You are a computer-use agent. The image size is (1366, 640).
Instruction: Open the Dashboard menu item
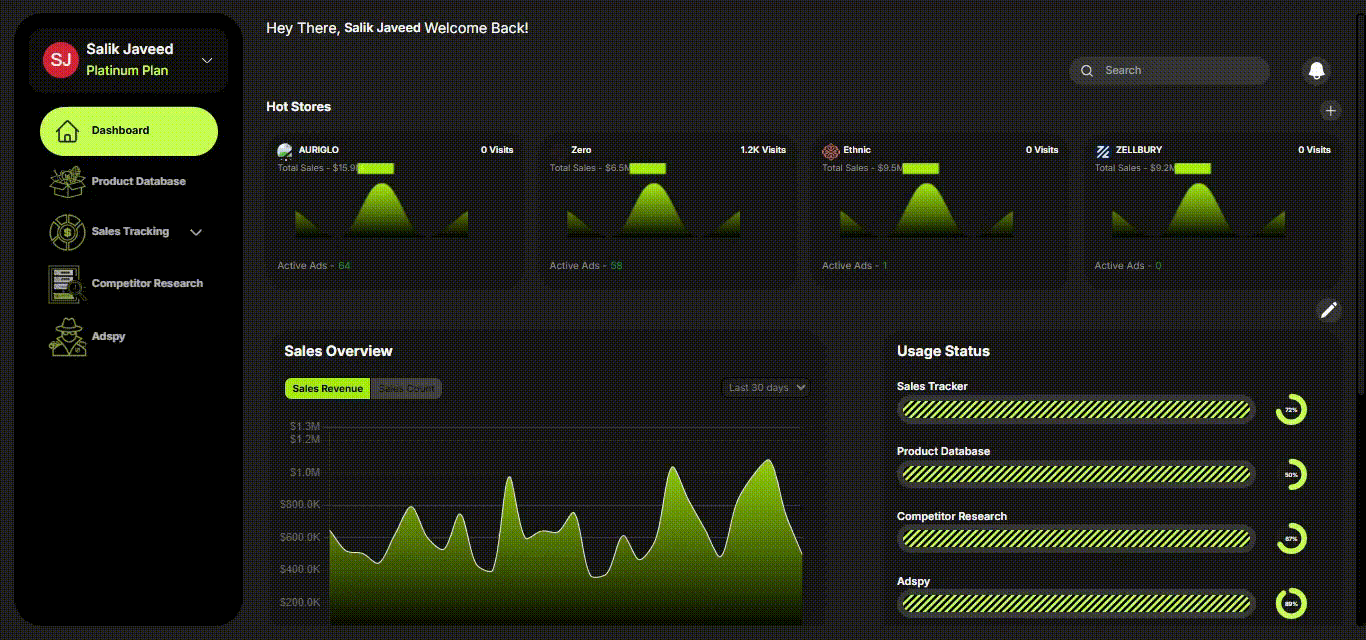click(128, 131)
